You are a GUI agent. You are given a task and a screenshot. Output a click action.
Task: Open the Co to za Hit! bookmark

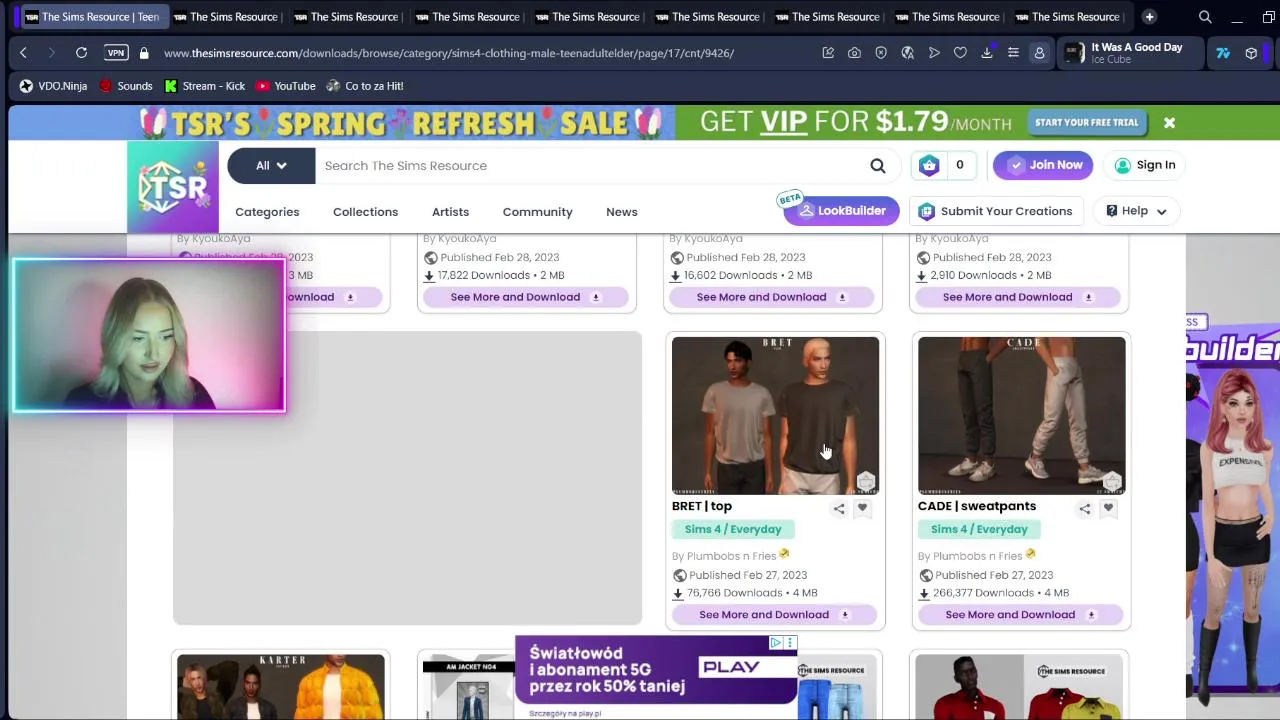[x=364, y=86]
